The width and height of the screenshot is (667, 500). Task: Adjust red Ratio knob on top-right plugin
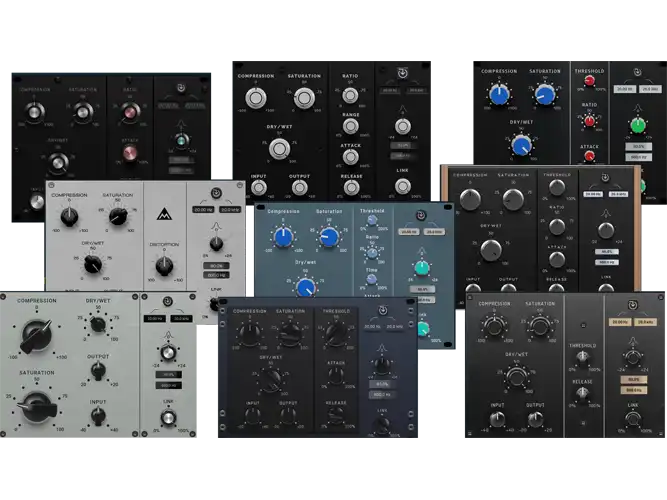(589, 121)
